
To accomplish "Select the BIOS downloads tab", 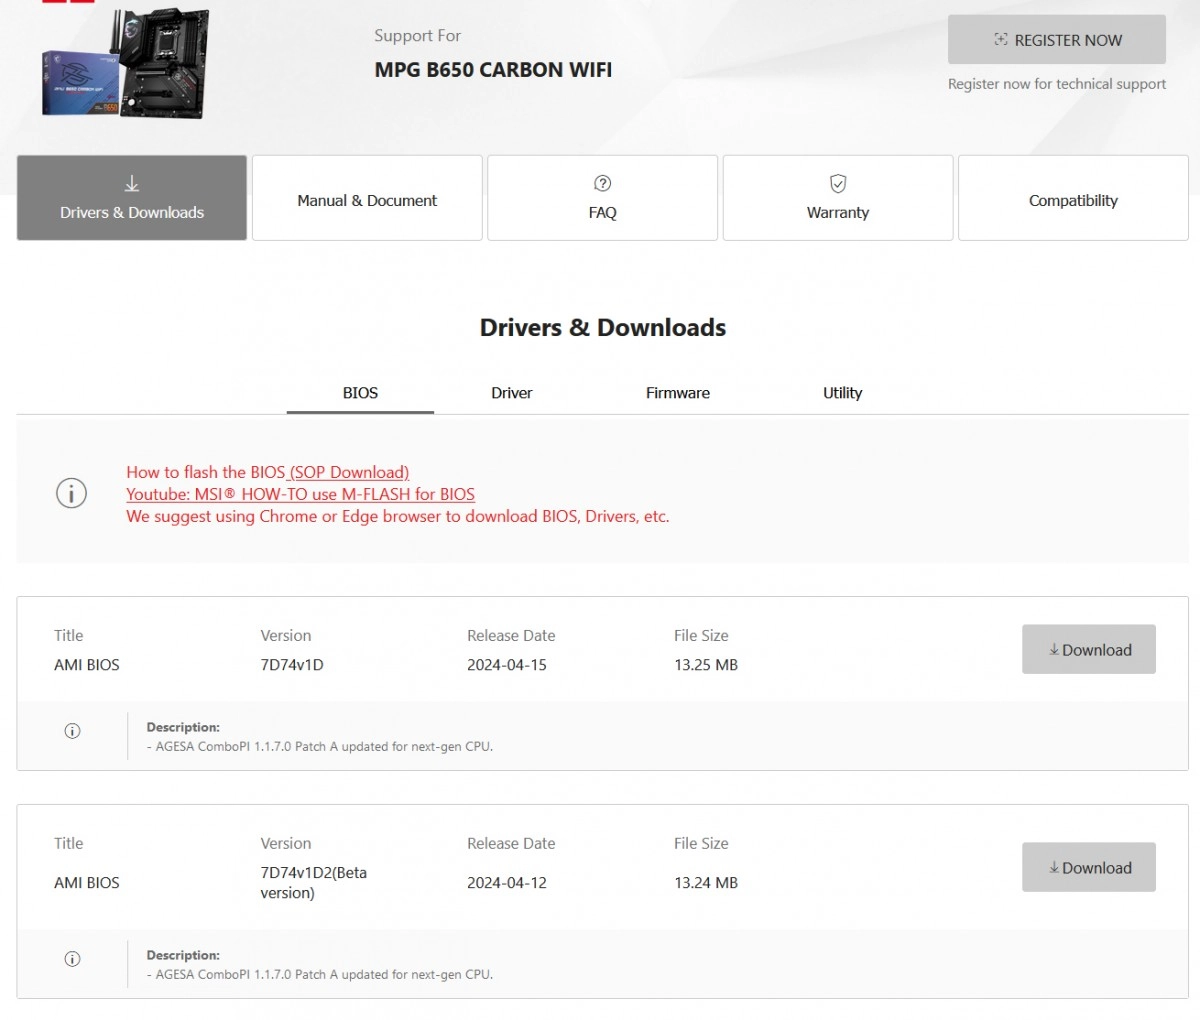I will coord(360,393).
